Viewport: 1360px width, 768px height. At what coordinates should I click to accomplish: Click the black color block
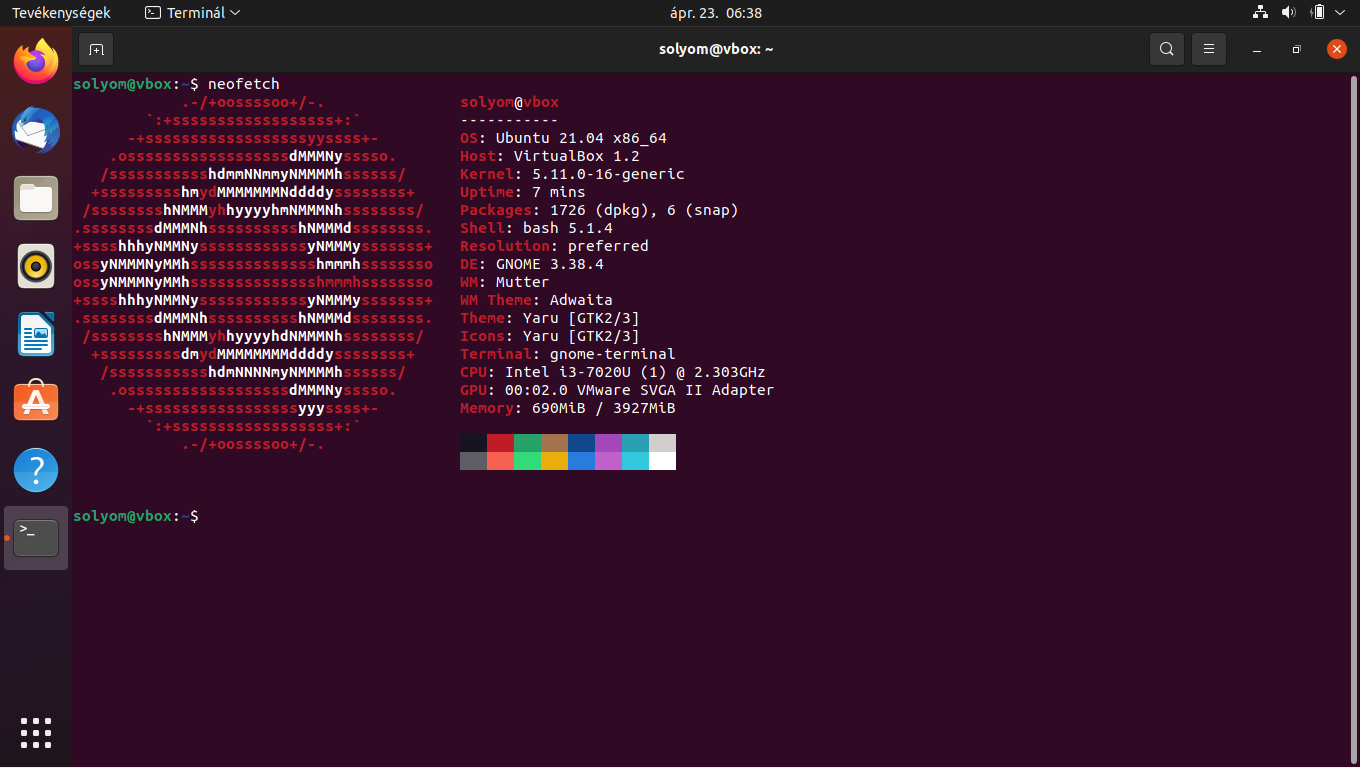(x=473, y=443)
